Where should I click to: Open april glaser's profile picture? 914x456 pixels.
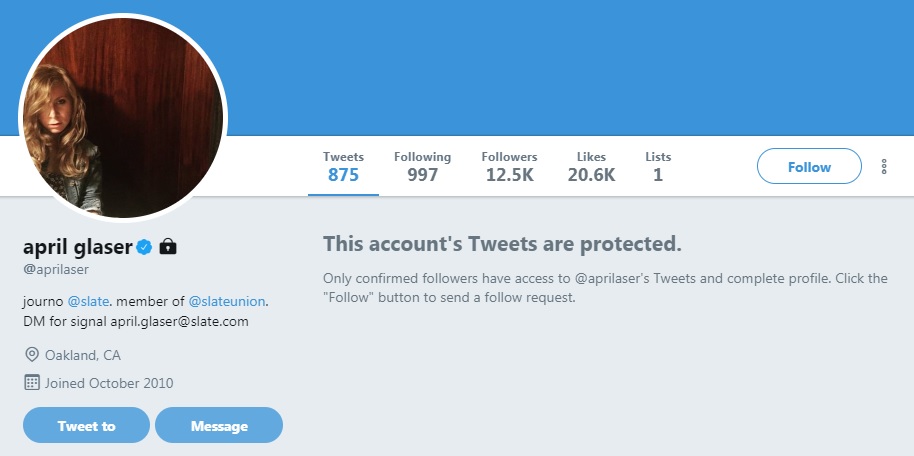123,118
